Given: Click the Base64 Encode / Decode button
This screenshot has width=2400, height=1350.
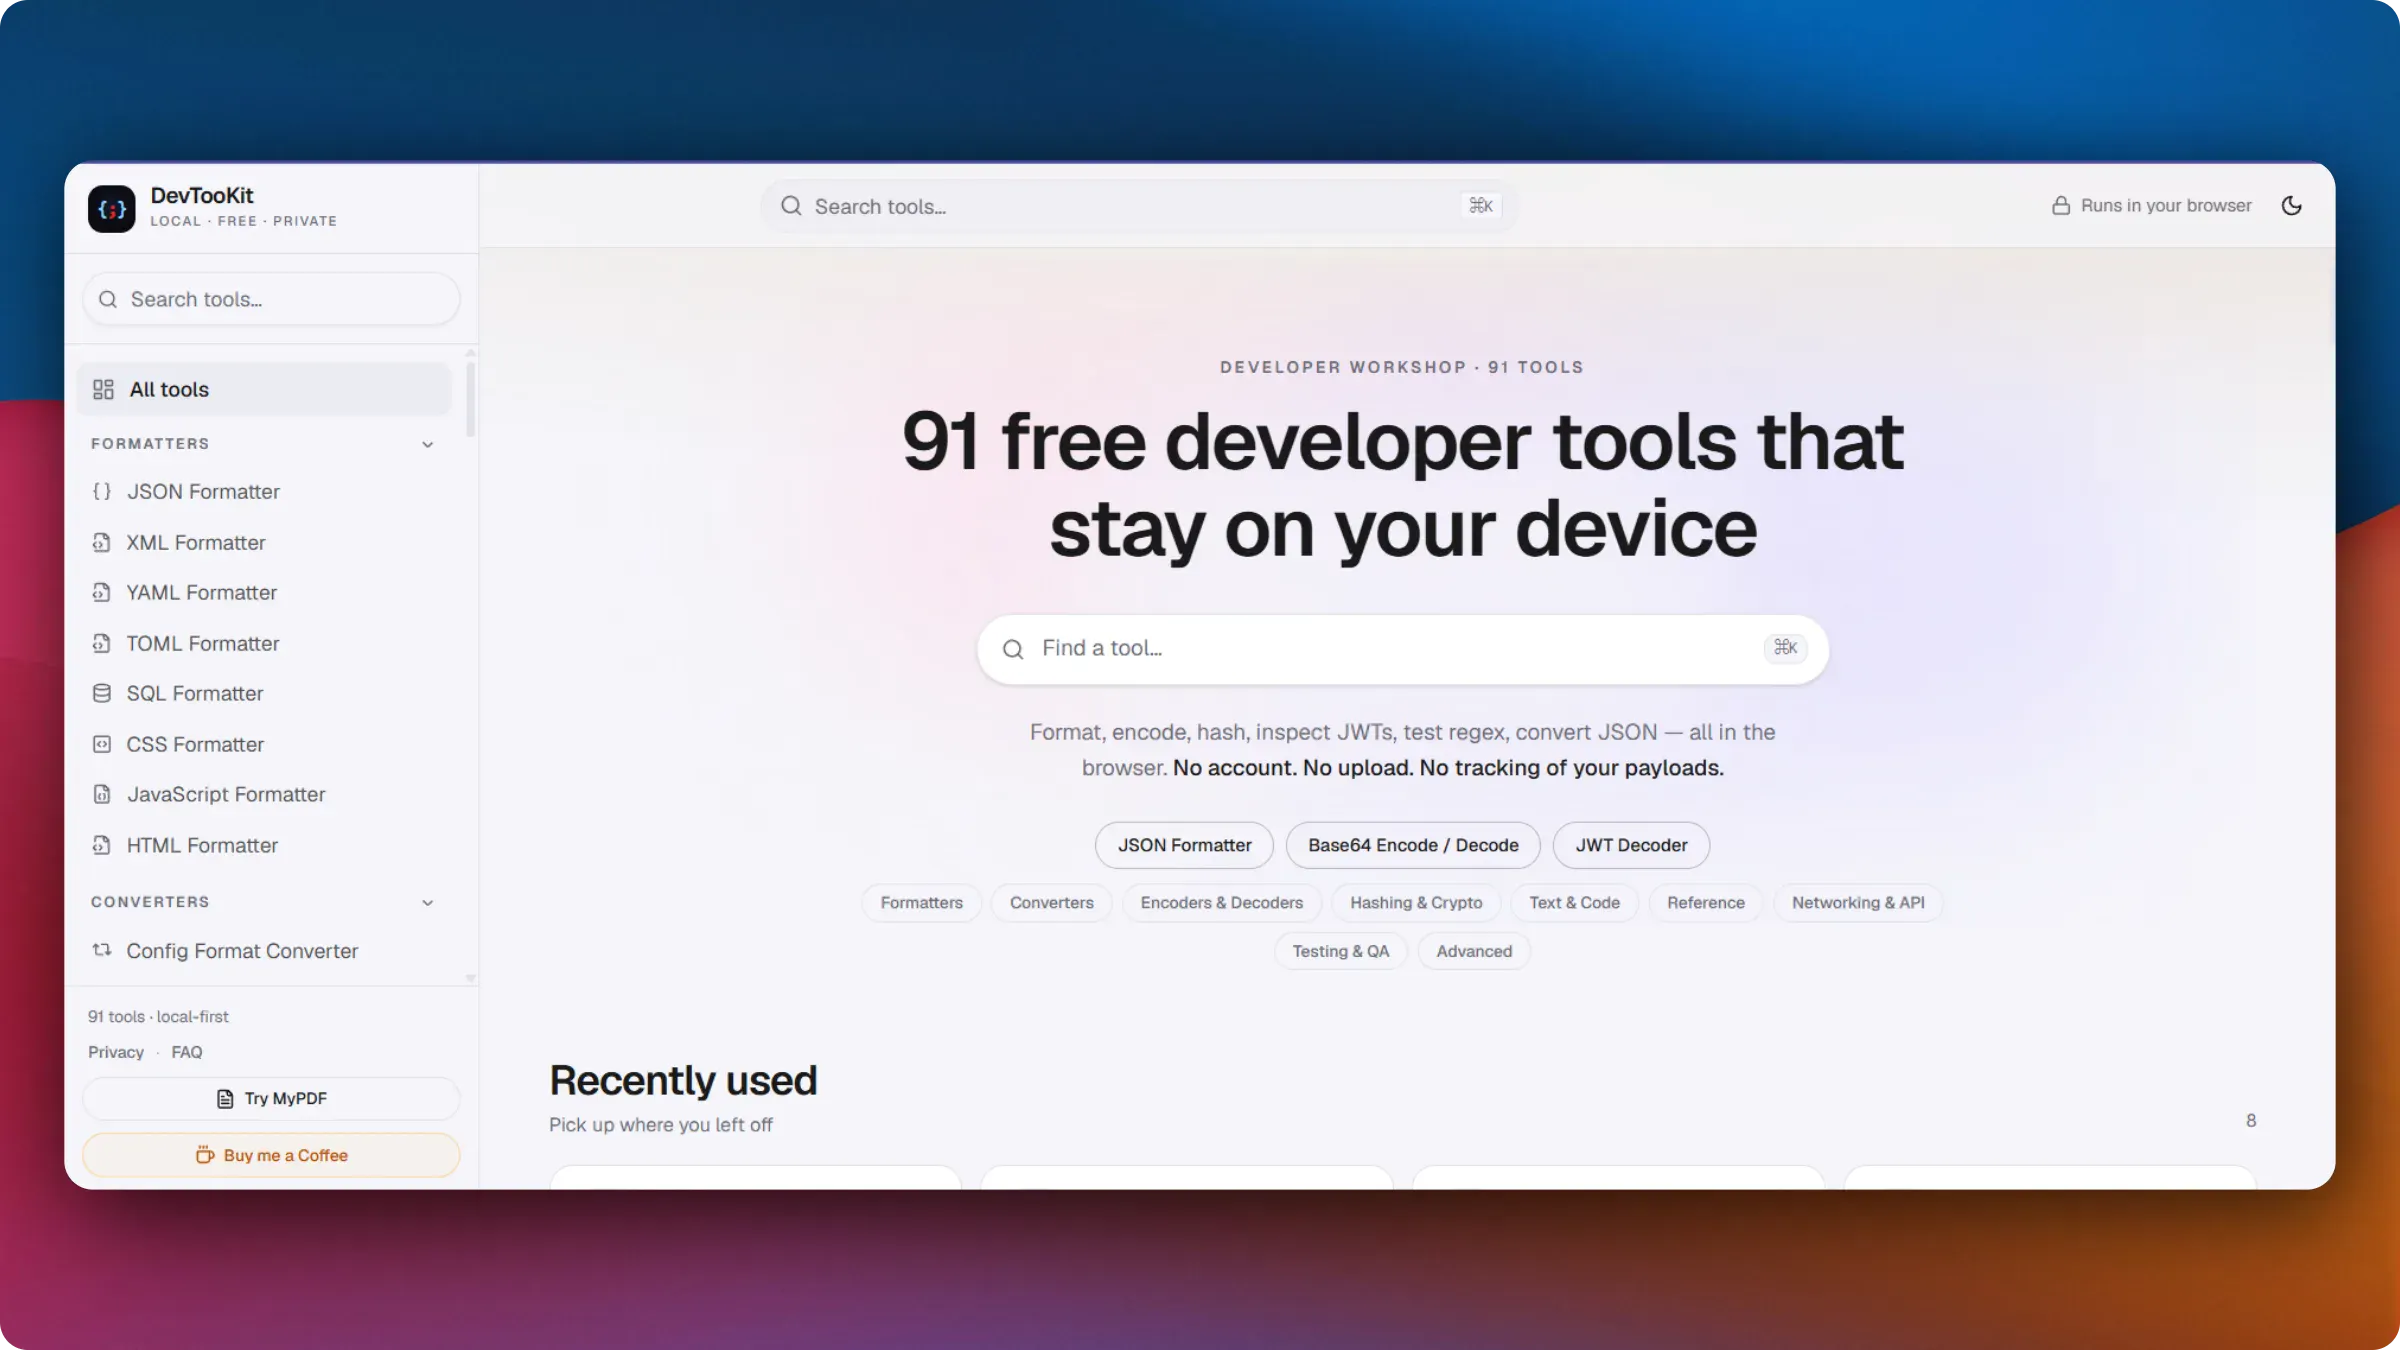Looking at the screenshot, I should click(1413, 846).
